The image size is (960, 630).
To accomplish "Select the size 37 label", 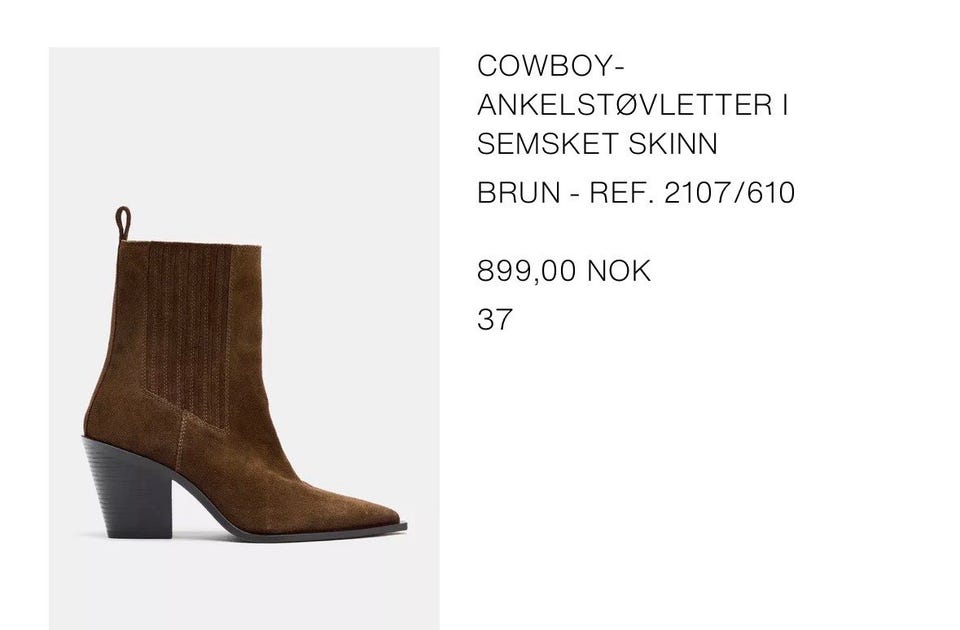I will 494,319.
